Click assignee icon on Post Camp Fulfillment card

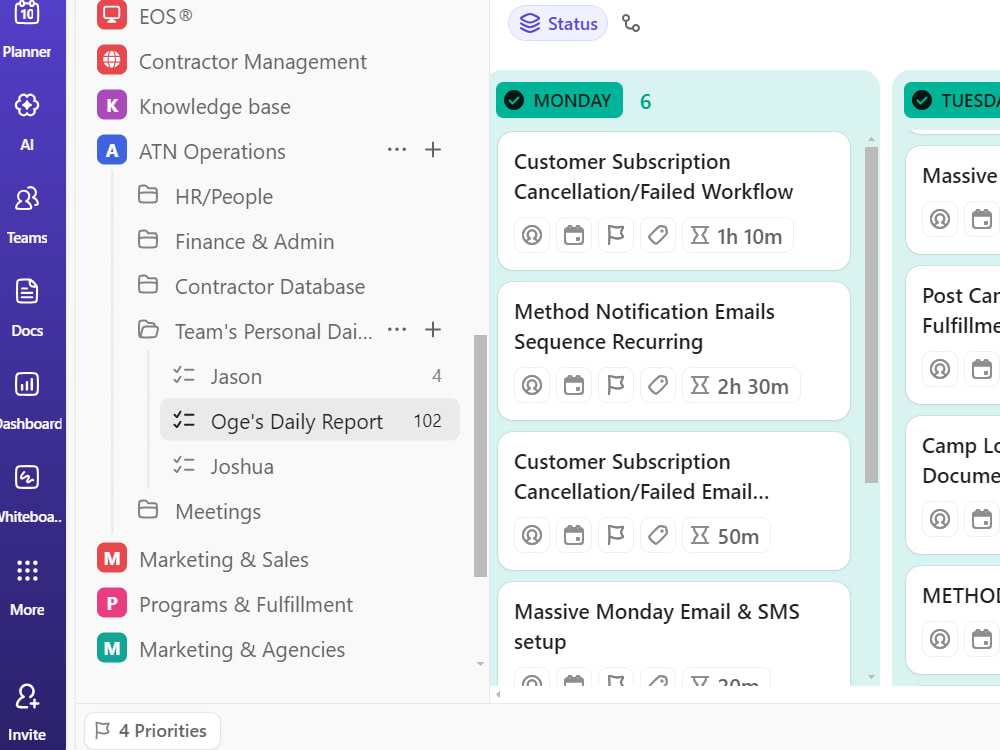pyautogui.click(x=940, y=369)
